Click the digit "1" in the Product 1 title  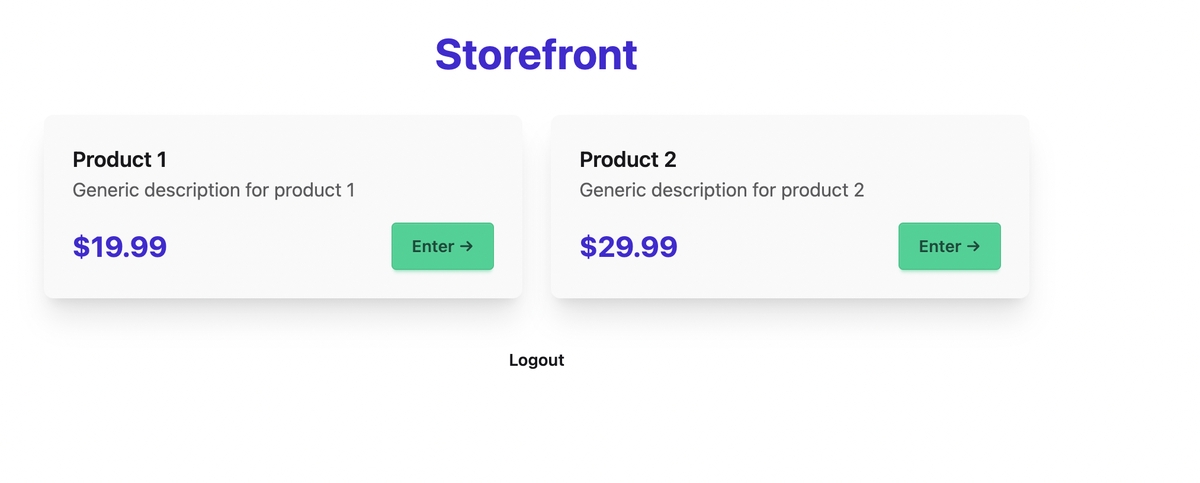tap(161, 159)
